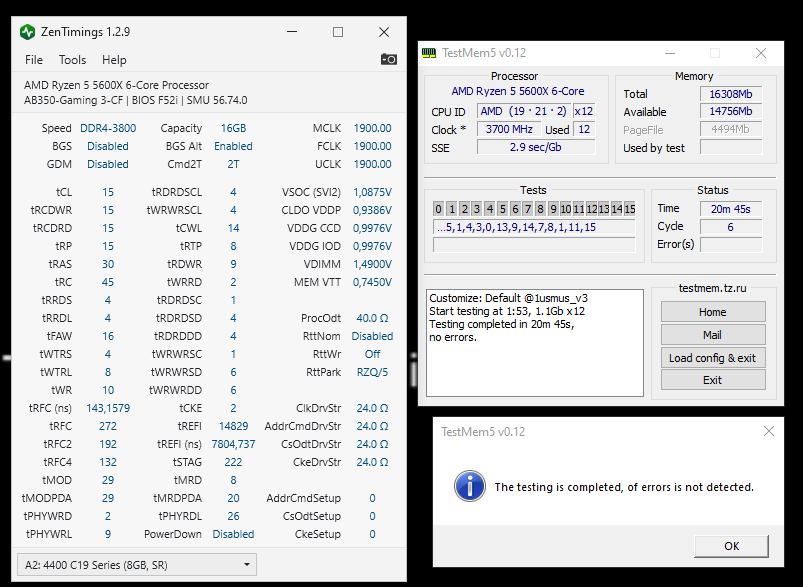Click the Home button in TestMem5
Image resolution: width=803 pixels, height=587 pixels.
coord(713,312)
